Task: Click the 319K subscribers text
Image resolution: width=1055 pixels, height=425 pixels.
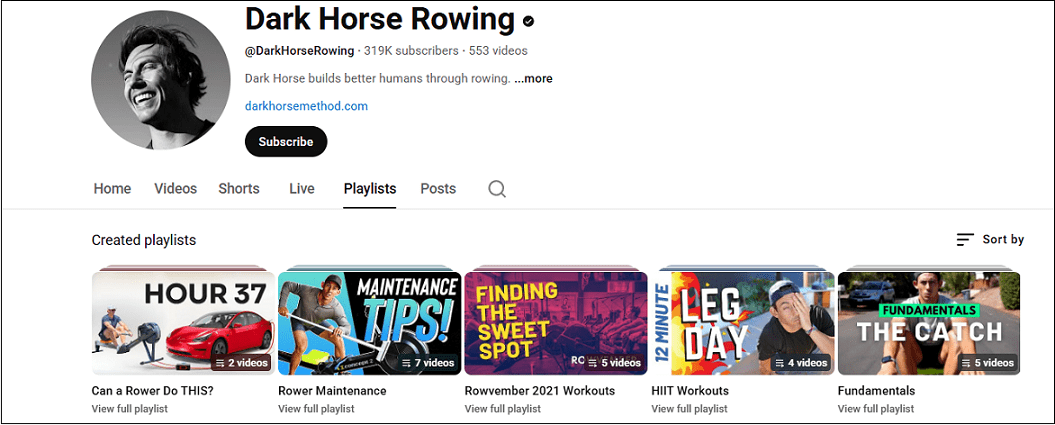Action: pyautogui.click(x=411, y=50)
